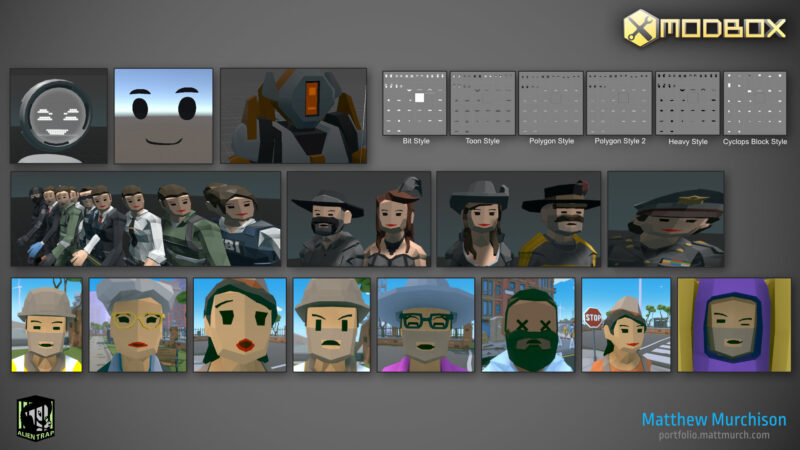Viewport: 800px width, 450px height.
Task: Open the Heavy Style face sheet thumbnail
Action: pos(687,103)
